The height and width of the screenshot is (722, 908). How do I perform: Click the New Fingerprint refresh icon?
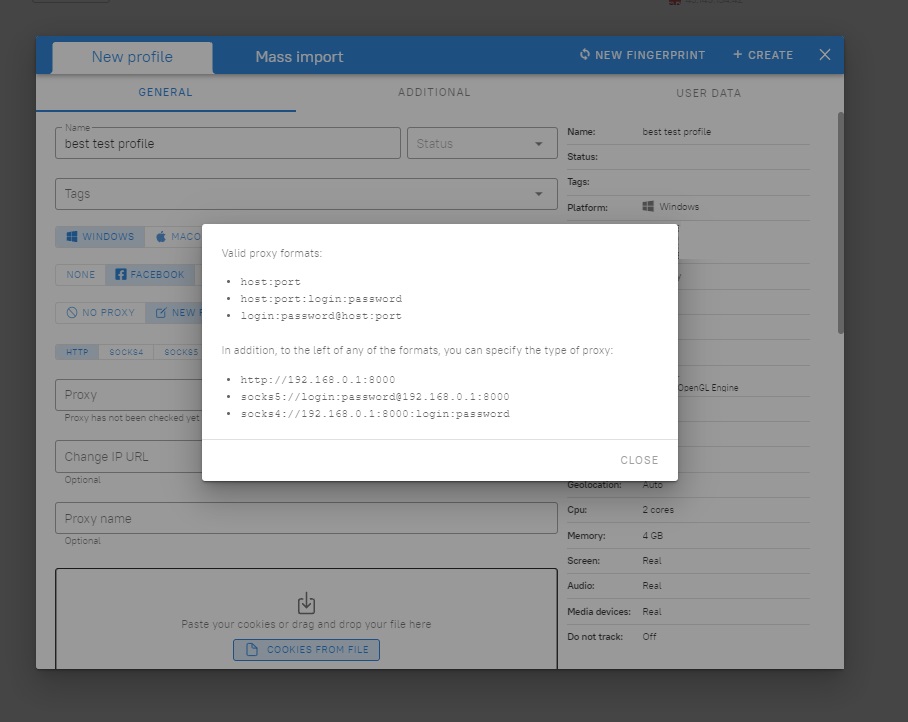[x=585, y=54]
